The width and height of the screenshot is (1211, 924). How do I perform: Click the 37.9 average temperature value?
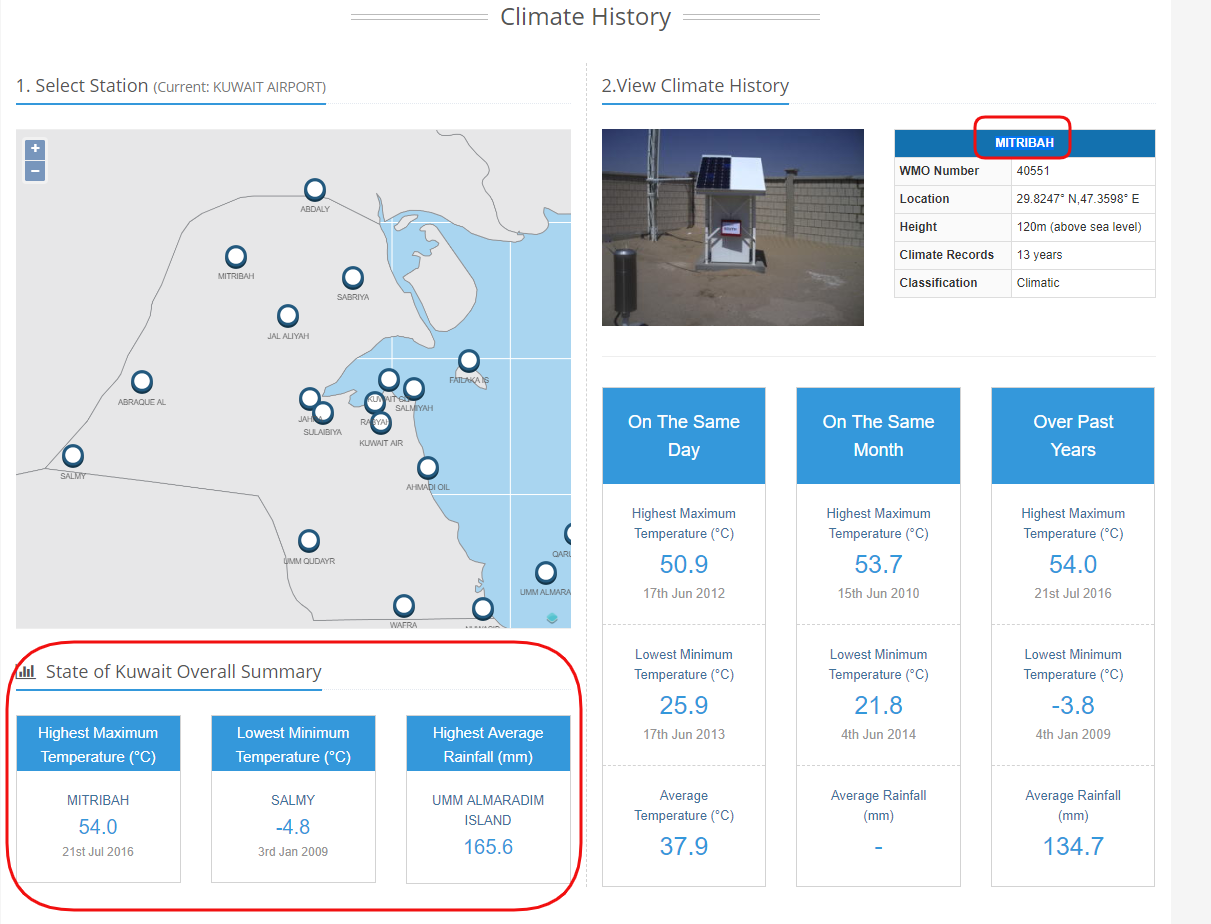pos(684,846)
